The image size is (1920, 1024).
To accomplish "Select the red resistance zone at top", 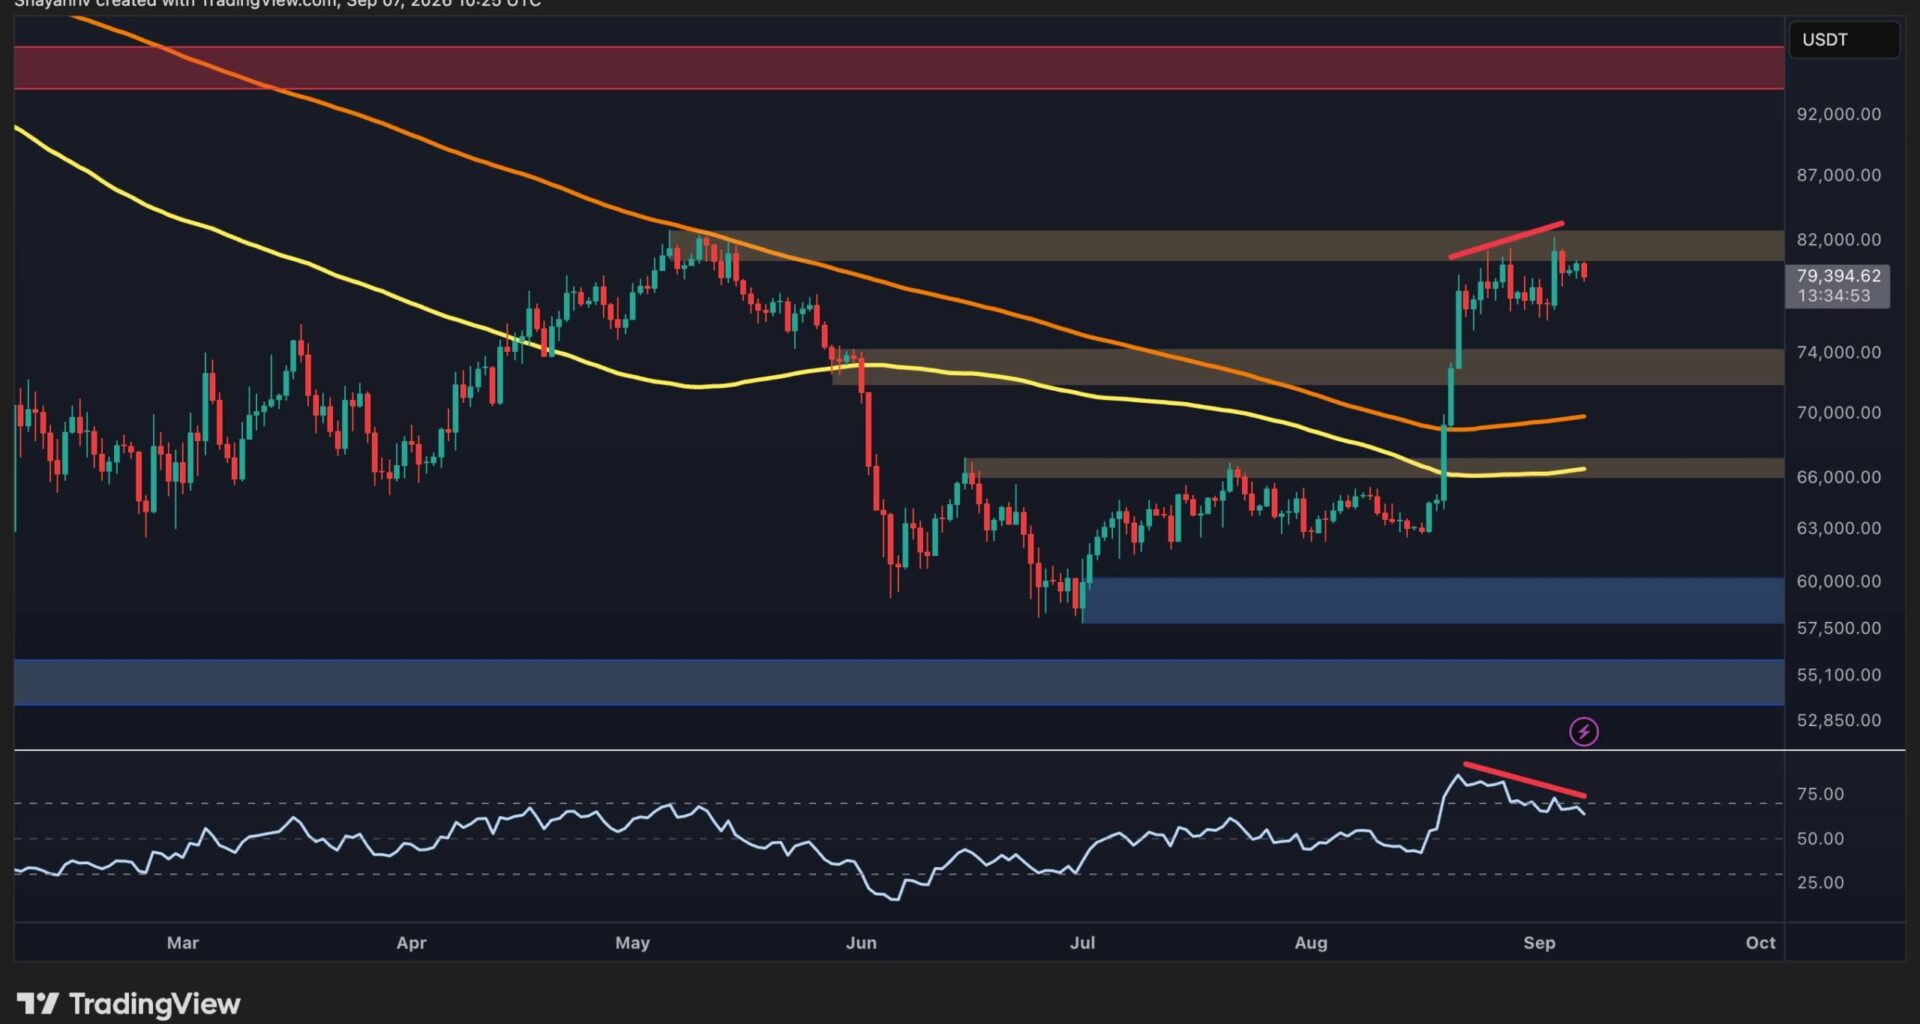I will [898, 68].
